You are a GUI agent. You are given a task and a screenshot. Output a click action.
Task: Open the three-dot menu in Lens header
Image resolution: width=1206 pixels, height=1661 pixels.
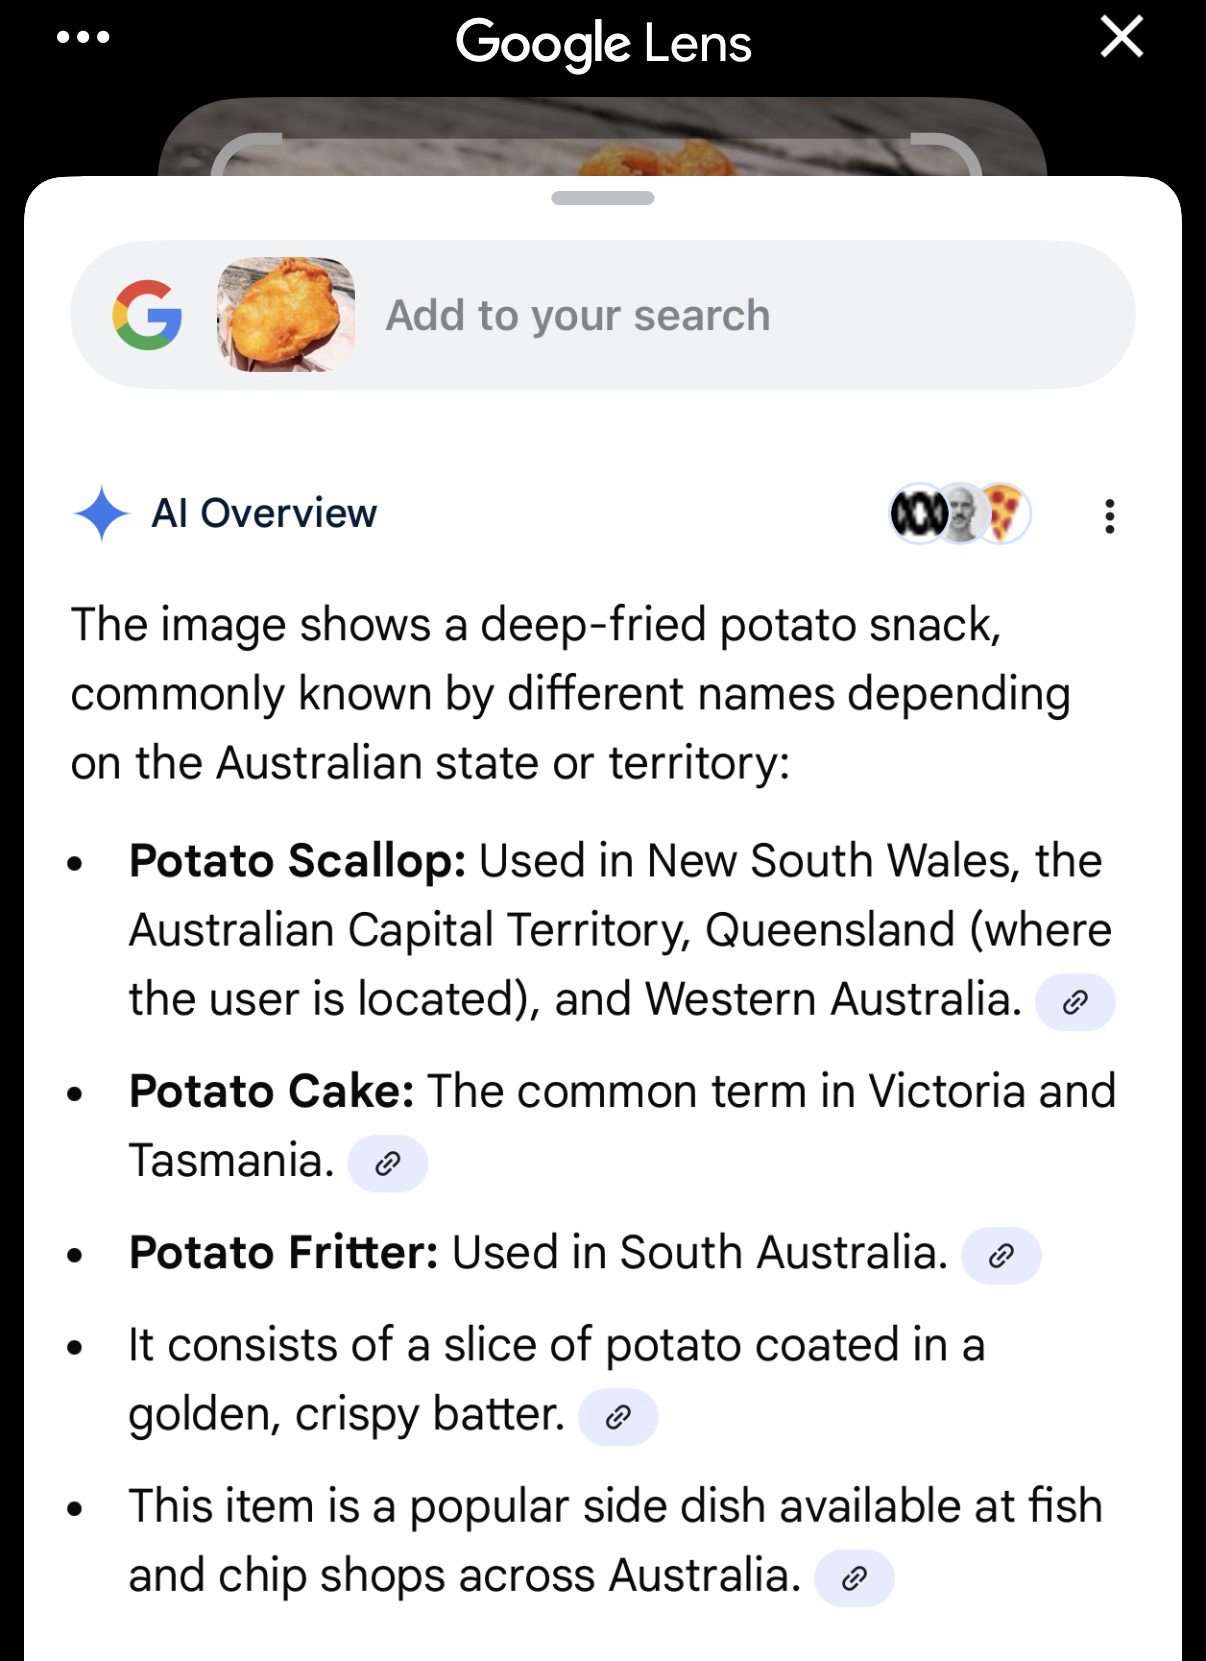coord(83,38)
